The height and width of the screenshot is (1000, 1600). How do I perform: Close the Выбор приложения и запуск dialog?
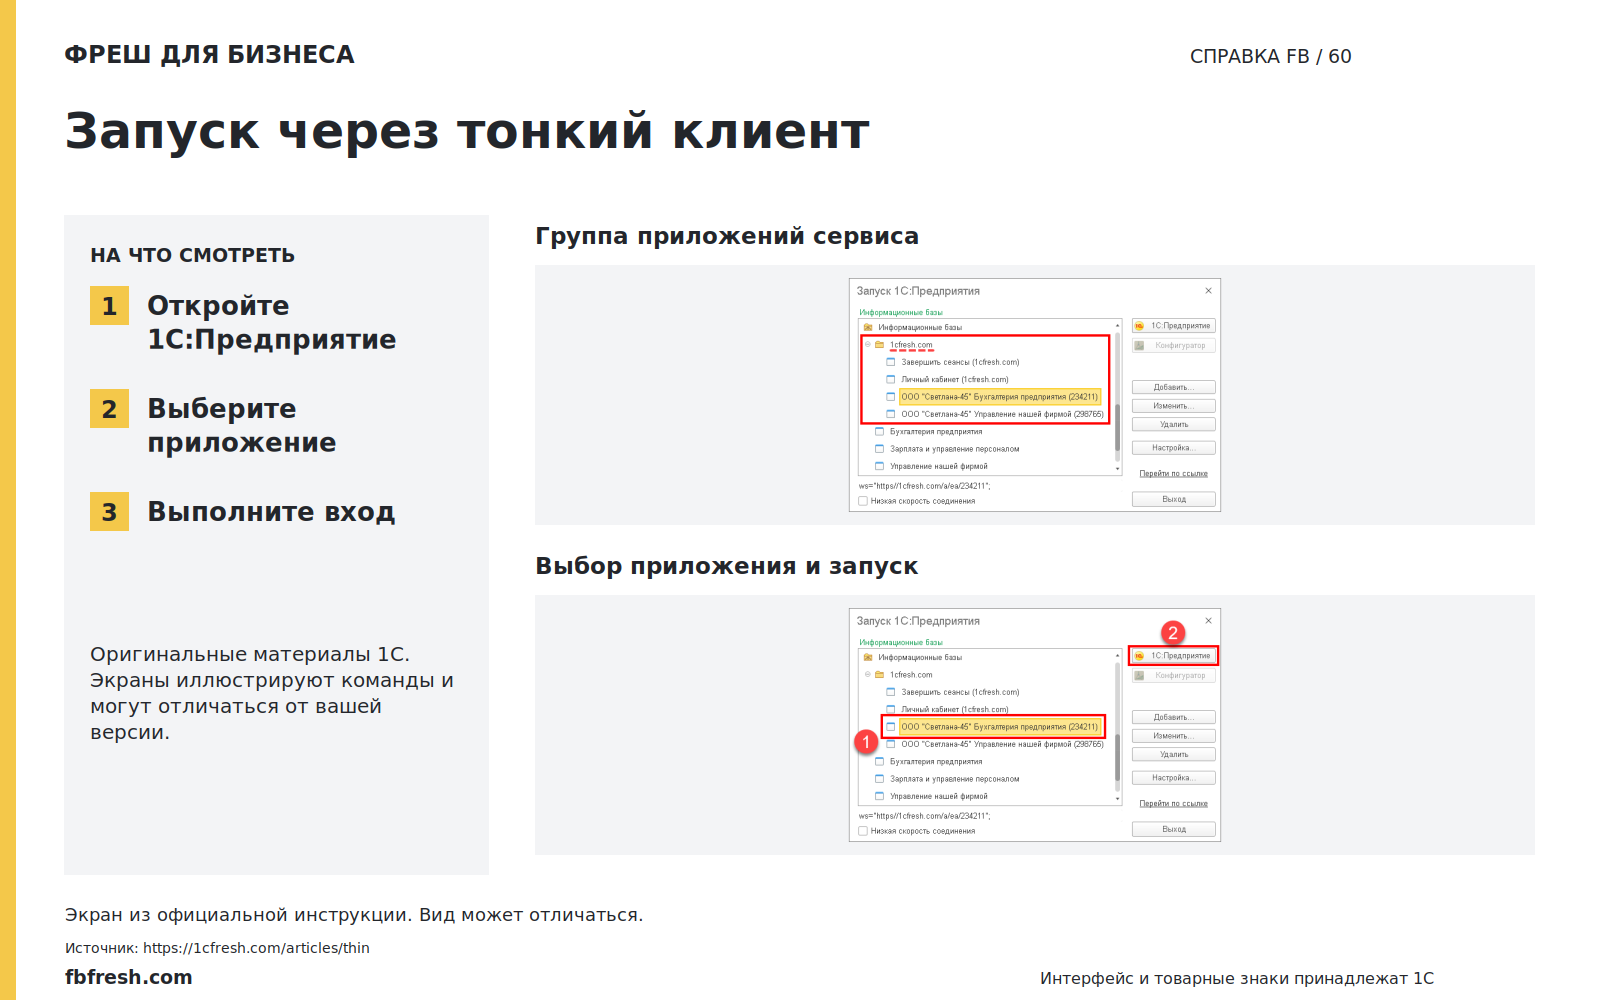coord(1208,621)
